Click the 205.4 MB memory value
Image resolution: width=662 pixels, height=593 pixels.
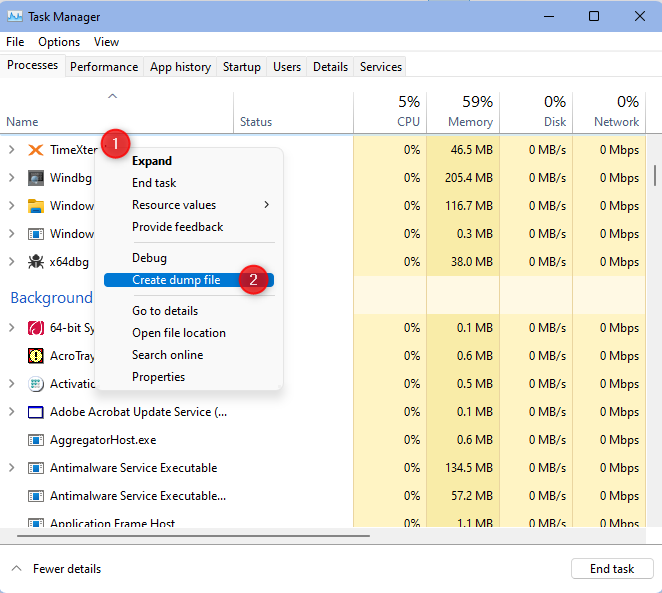469,178
